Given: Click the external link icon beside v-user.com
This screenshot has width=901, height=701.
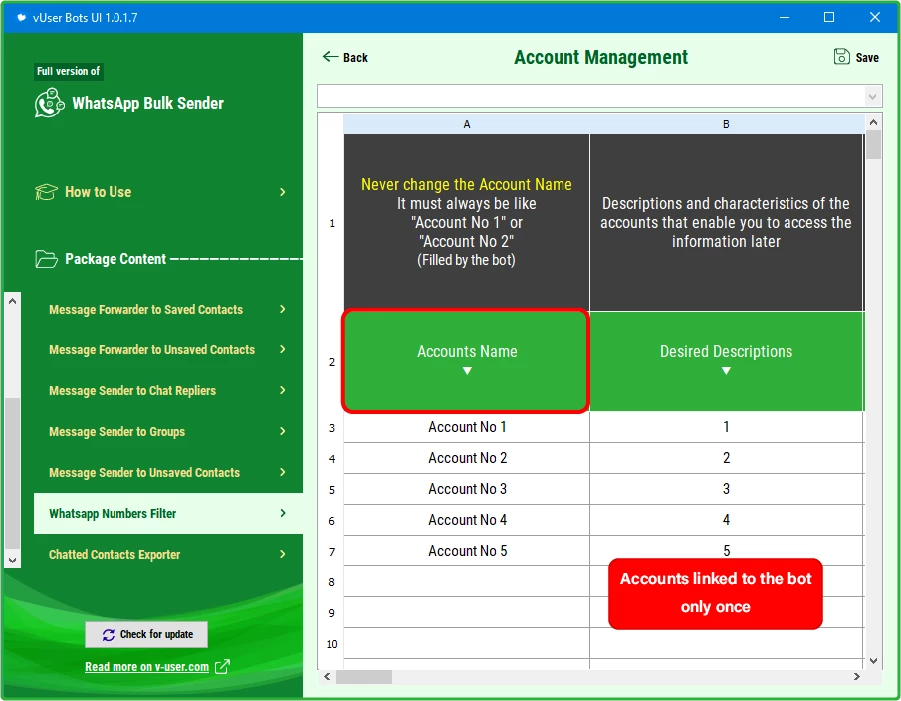Looking at the screenshot, I should click(222, 667).
